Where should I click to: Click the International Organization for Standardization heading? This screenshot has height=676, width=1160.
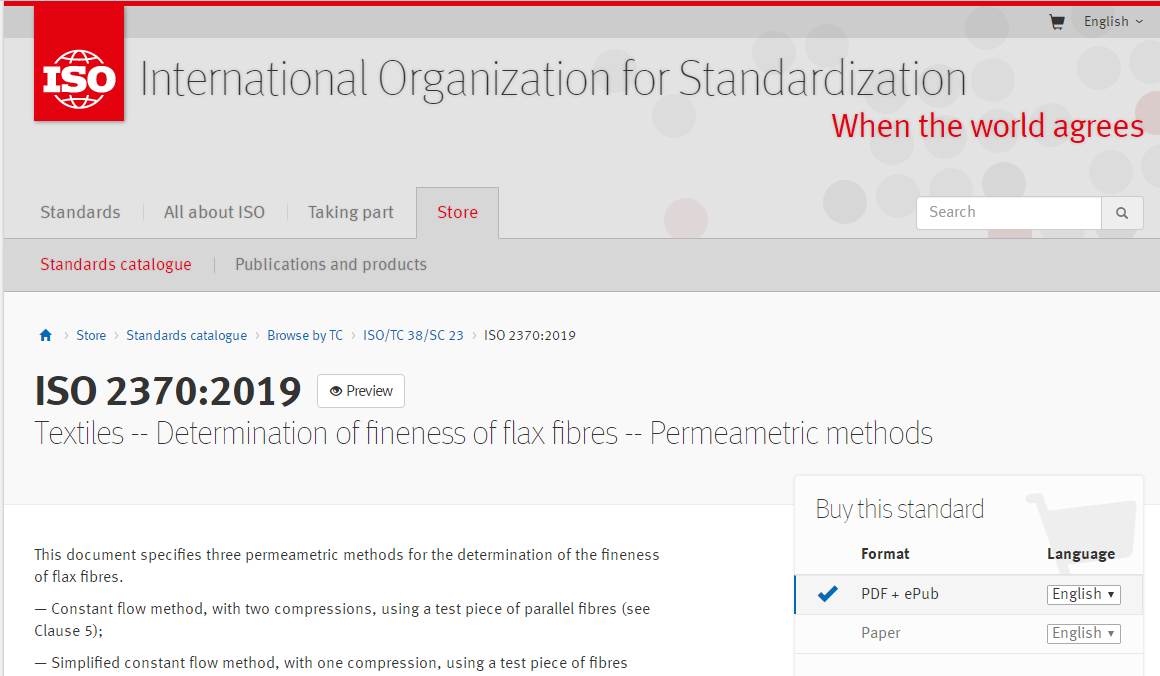(x=553, y=80)
